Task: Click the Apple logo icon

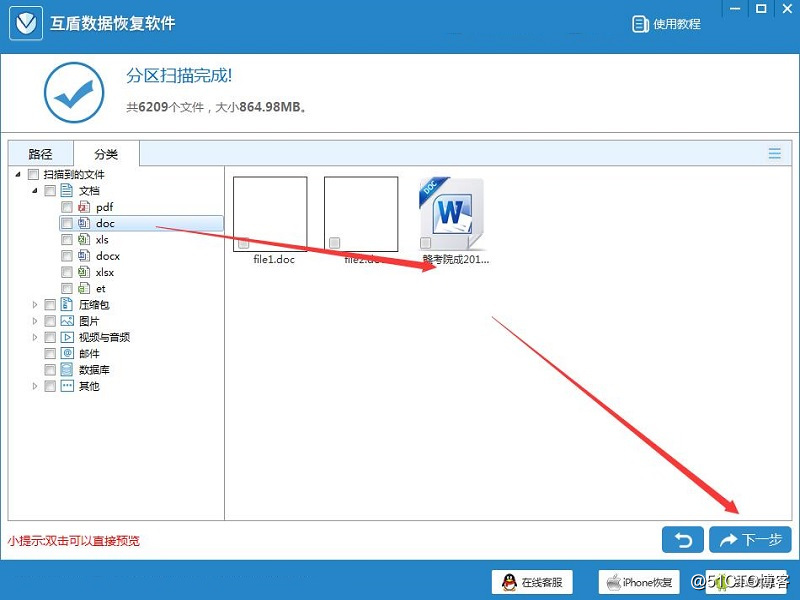Action: point(613,582)
